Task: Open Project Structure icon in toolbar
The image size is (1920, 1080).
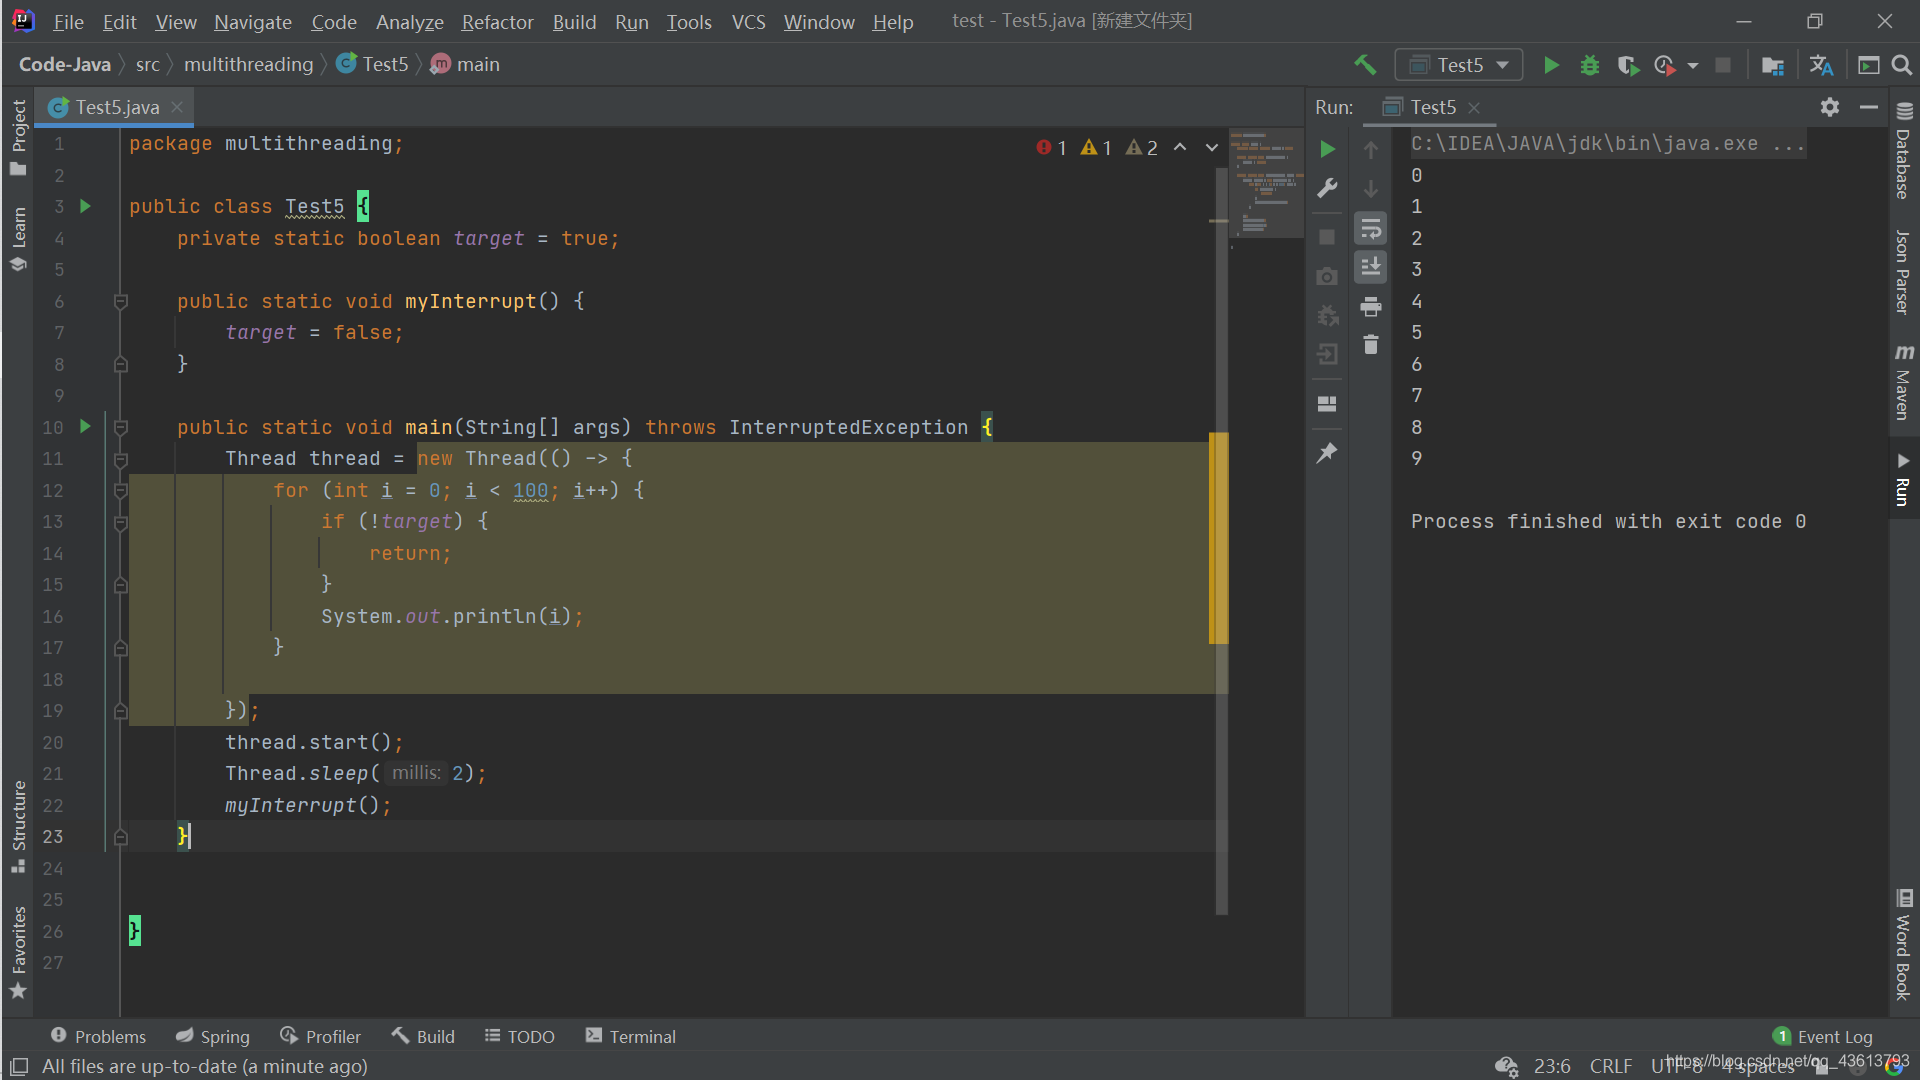Action: point(1772,65)
